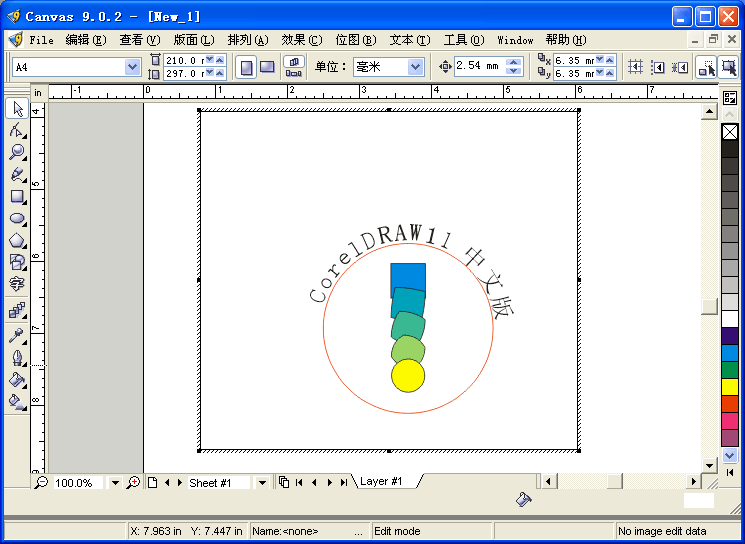Click the palette options icon at top
Image resolution: width=745 pixels, height=544 pixels.
tap(730, 98)
